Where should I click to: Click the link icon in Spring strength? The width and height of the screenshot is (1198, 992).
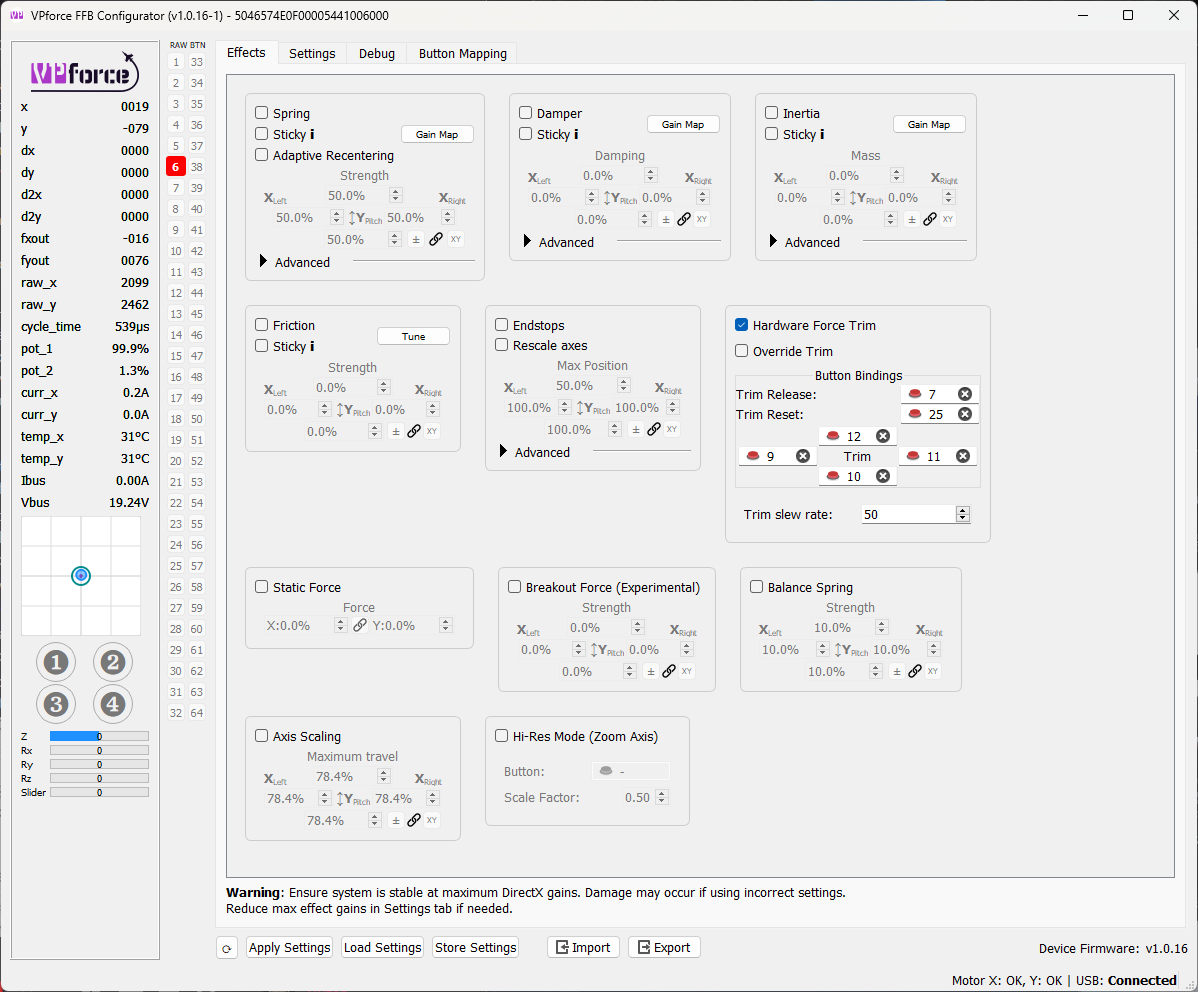coord(435,239)
